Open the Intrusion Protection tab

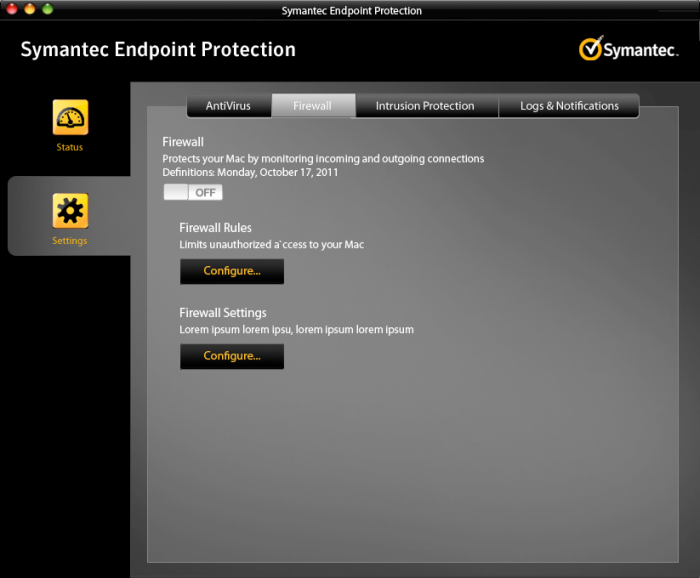pos(426,106)
